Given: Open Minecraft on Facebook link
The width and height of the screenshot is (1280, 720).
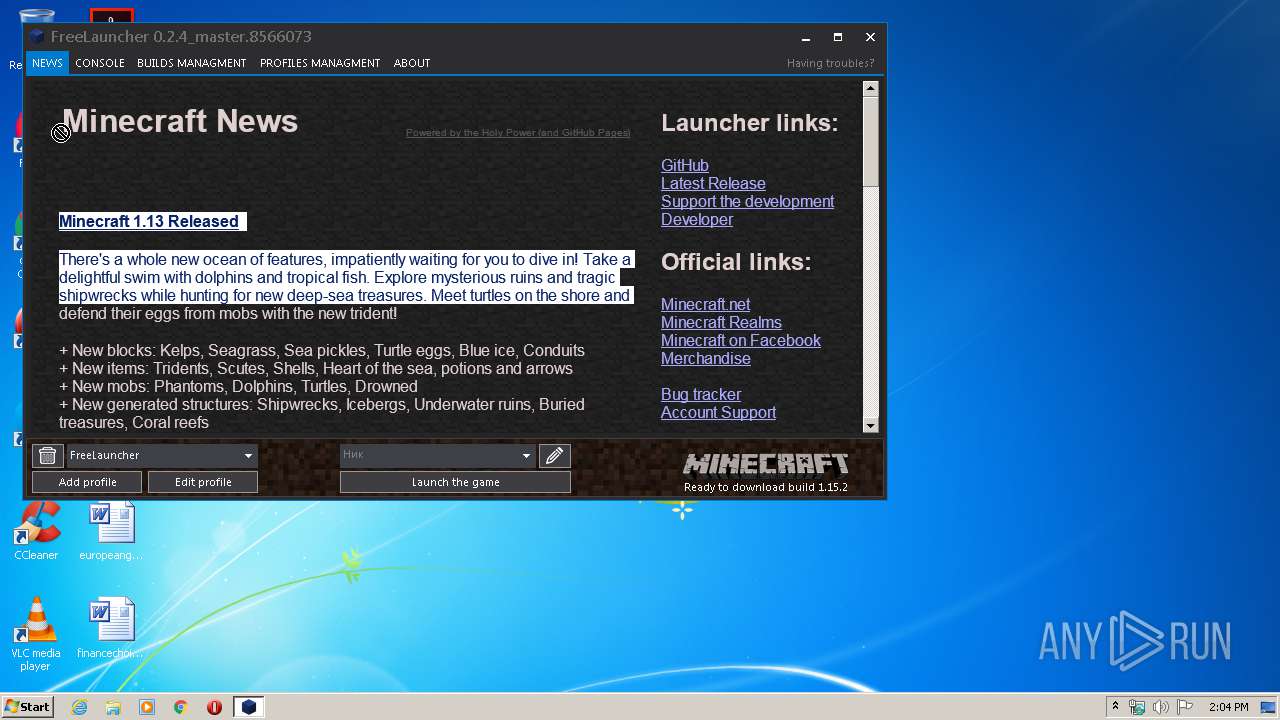Looking at the screenshot, I should tap(741, 341).
